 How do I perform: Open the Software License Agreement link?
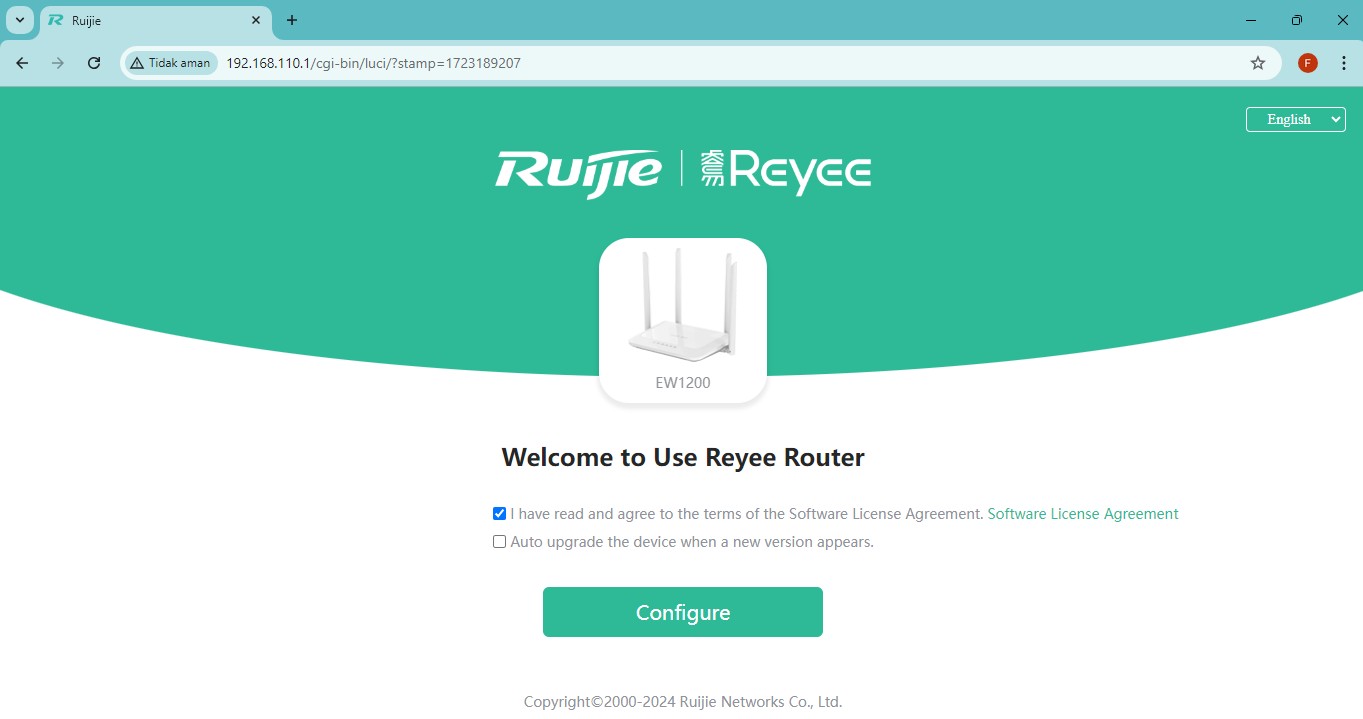(x=1082, y=514)
